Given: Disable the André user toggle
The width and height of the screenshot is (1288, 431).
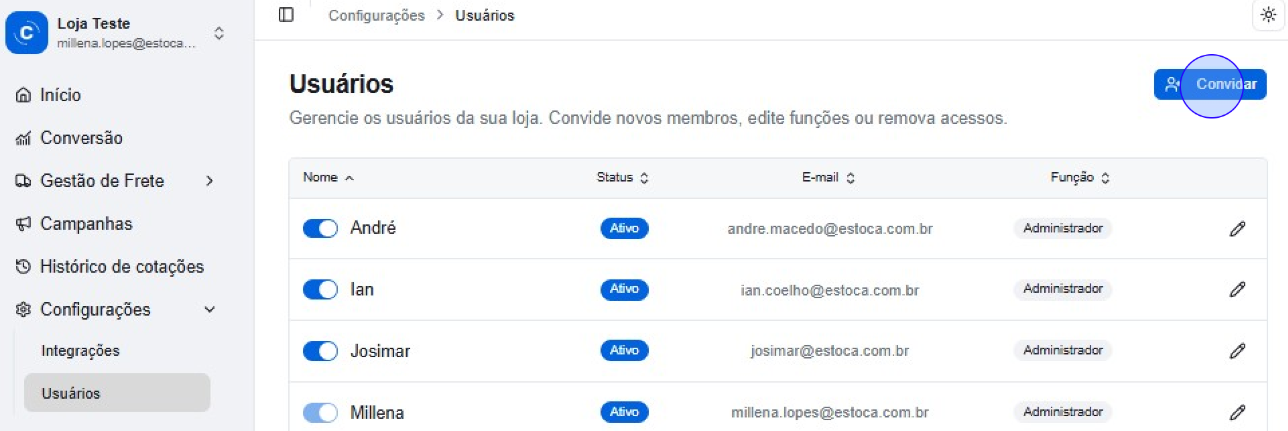Looking at the screenshot, I should pos(320,228).
